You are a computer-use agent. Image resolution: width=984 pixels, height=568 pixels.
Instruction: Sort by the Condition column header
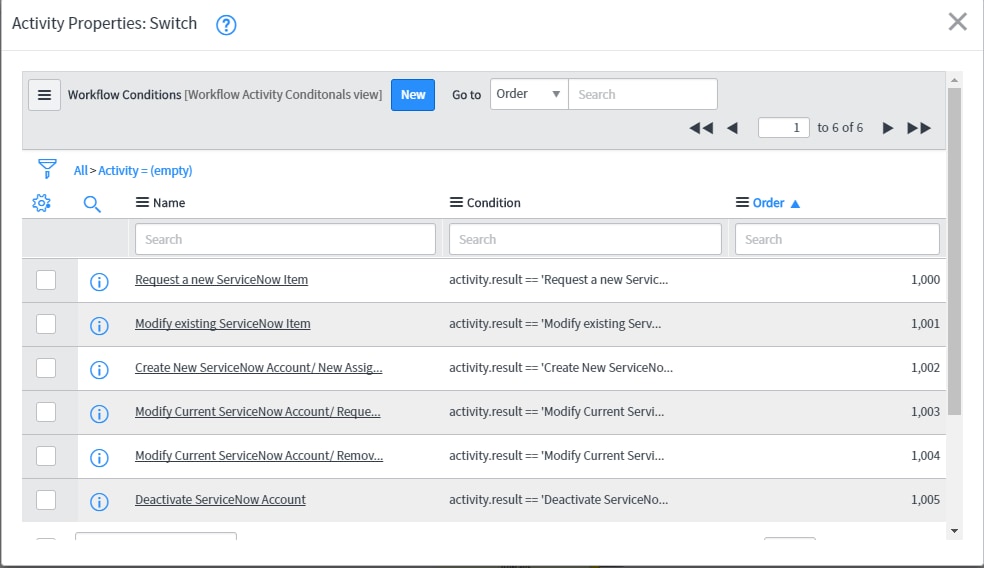493,203
